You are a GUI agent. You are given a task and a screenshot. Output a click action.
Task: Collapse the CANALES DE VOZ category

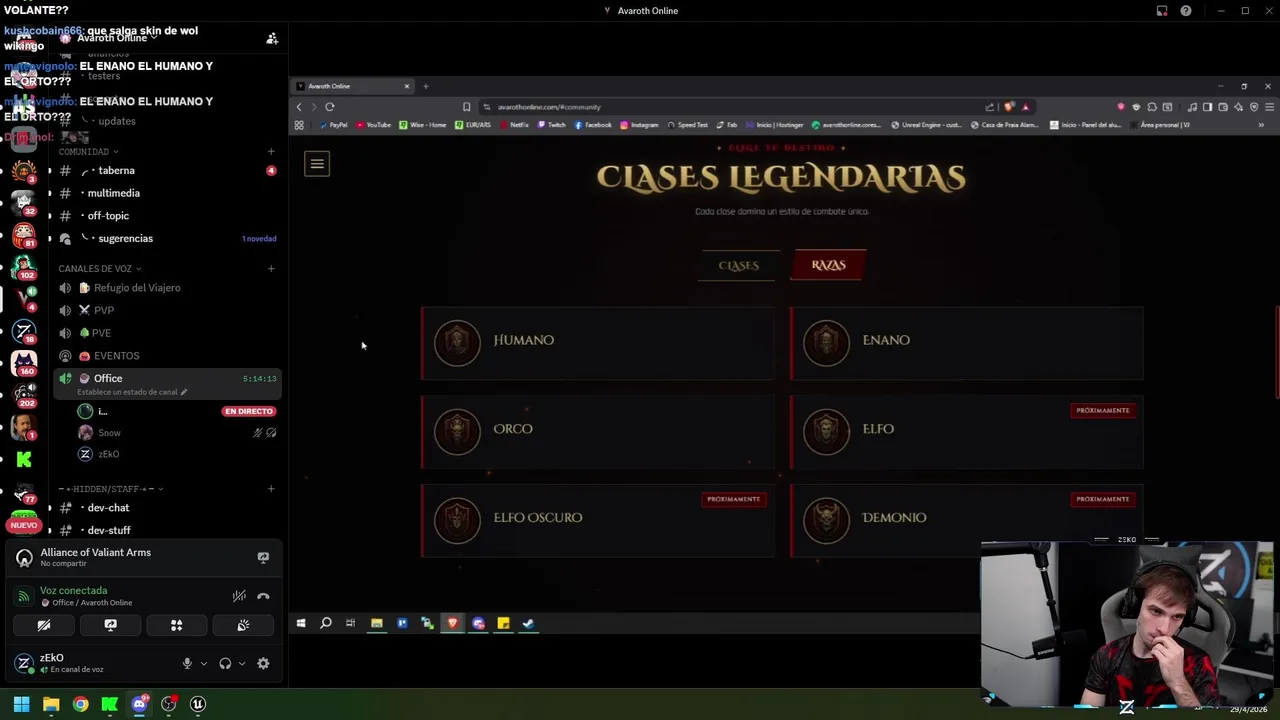[x=99, y=269]
